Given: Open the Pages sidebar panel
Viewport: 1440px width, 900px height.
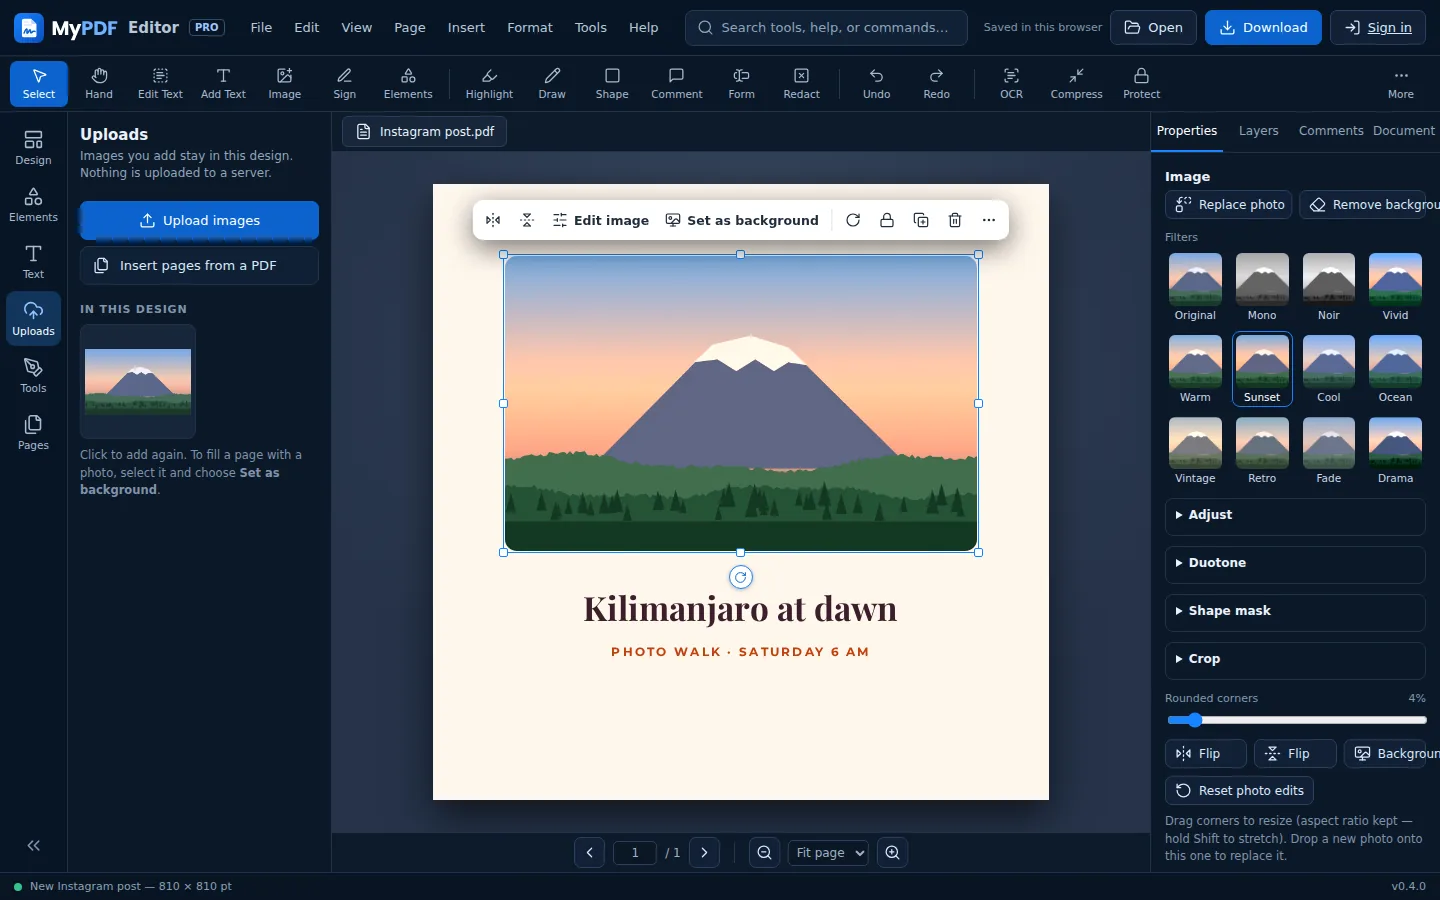Looking at the screenshot, I should (x=33, y=433).
